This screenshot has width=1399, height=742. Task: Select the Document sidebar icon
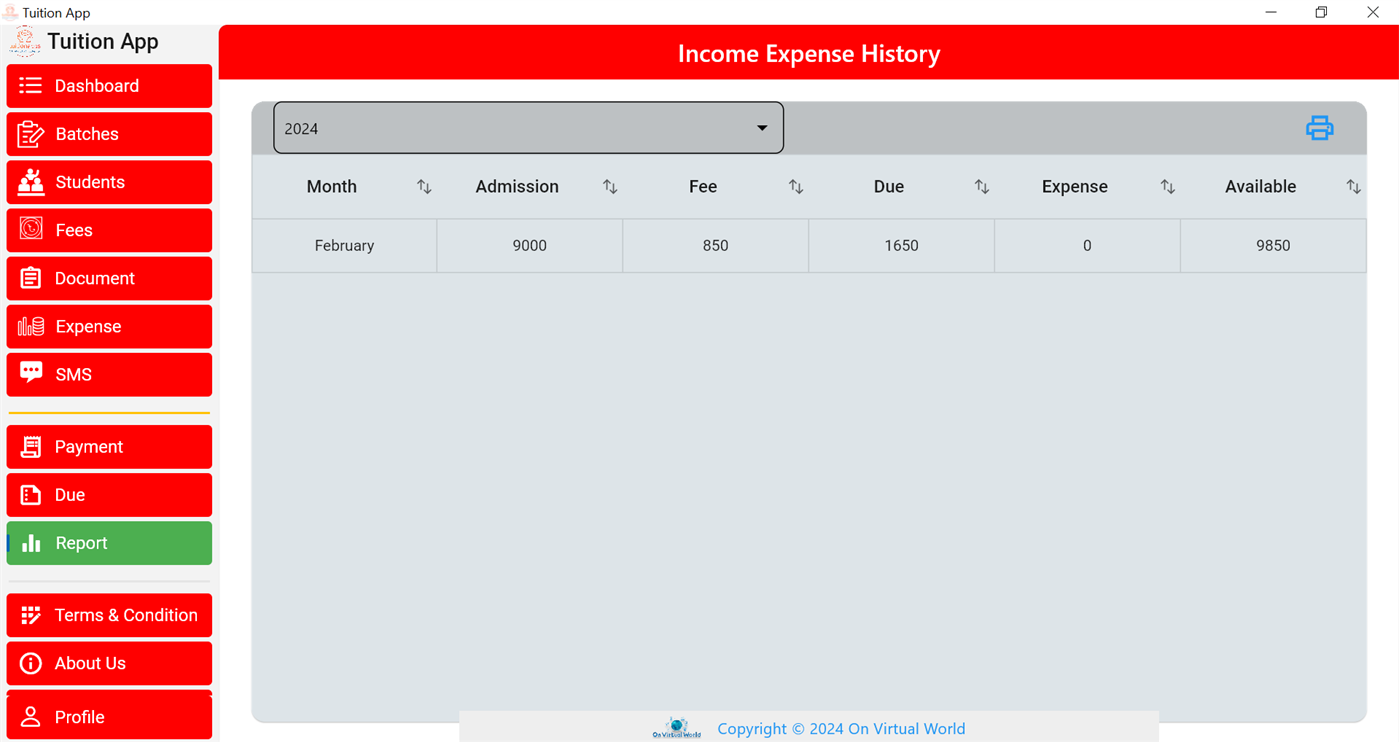[x=31, y=278]
